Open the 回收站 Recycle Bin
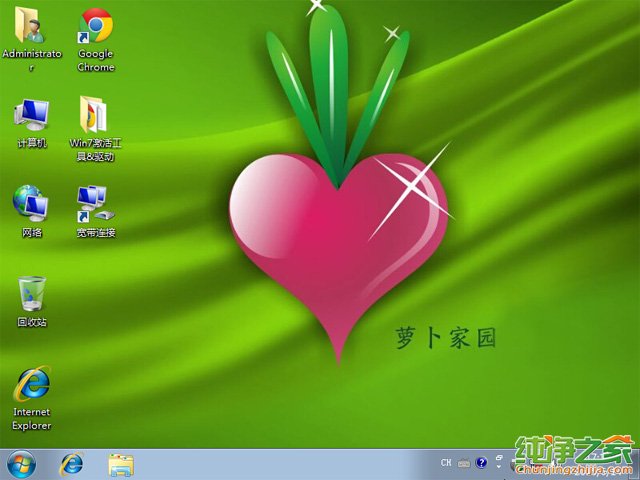Image resolution: width=640 pixels, height=480 pixels. tap(31, 295)
